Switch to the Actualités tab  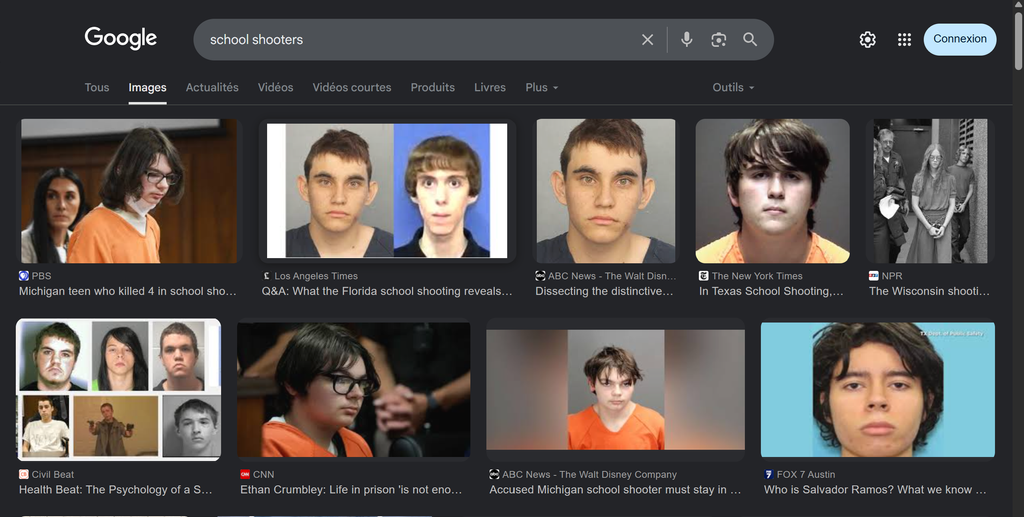click(x=212, y=88)
